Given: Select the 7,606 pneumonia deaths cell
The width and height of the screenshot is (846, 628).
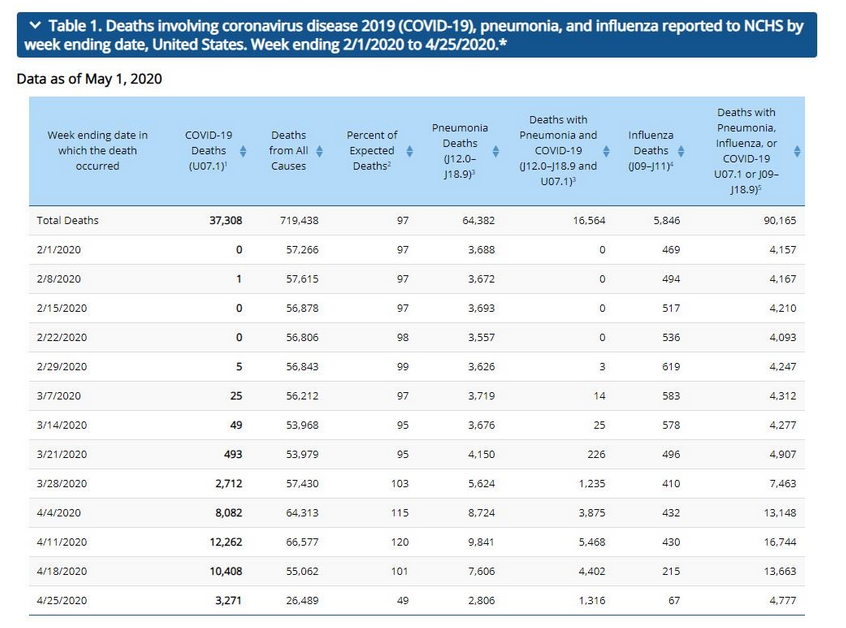Looking at the screenshot, I should coord(481,571).
